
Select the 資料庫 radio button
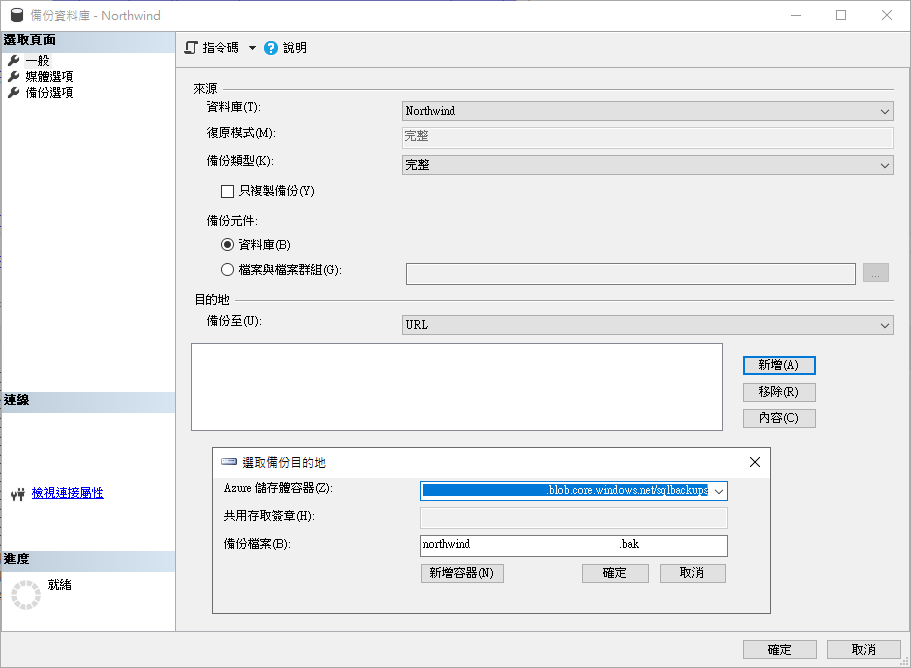(227, 245)
